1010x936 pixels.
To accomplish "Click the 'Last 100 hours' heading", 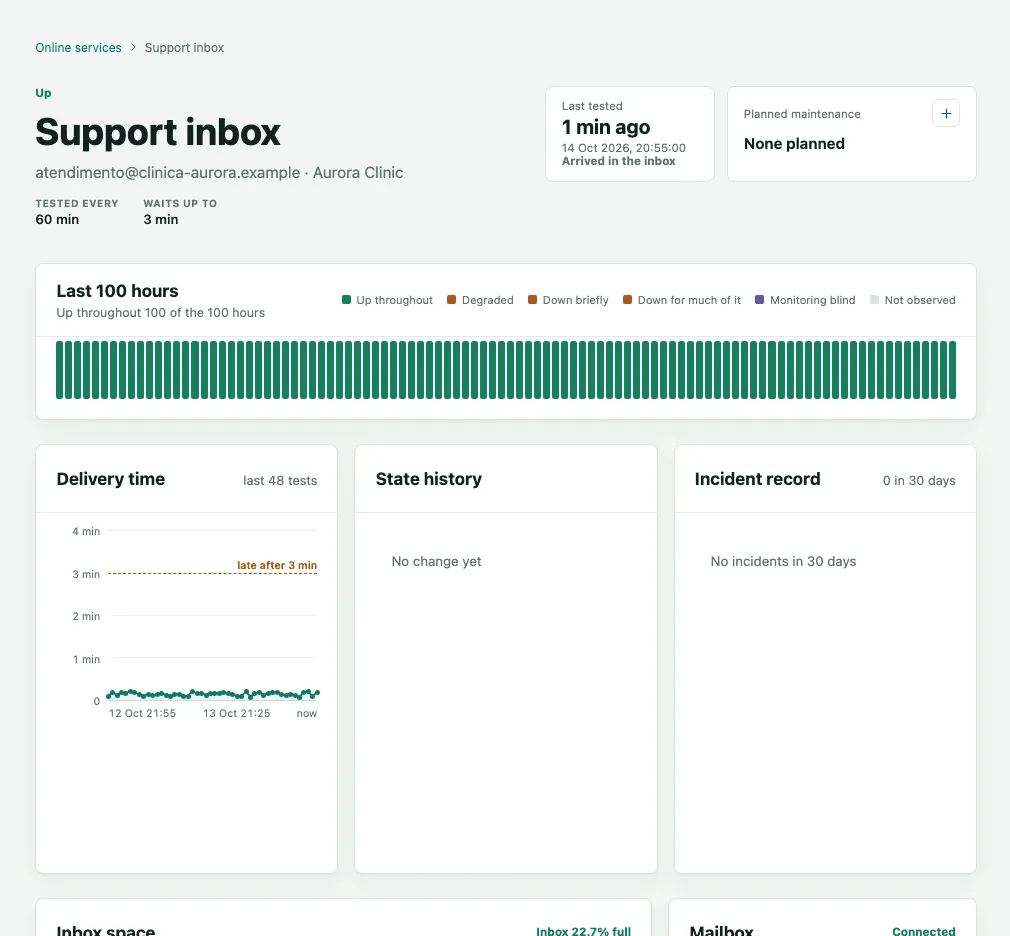I will [117, 291].
